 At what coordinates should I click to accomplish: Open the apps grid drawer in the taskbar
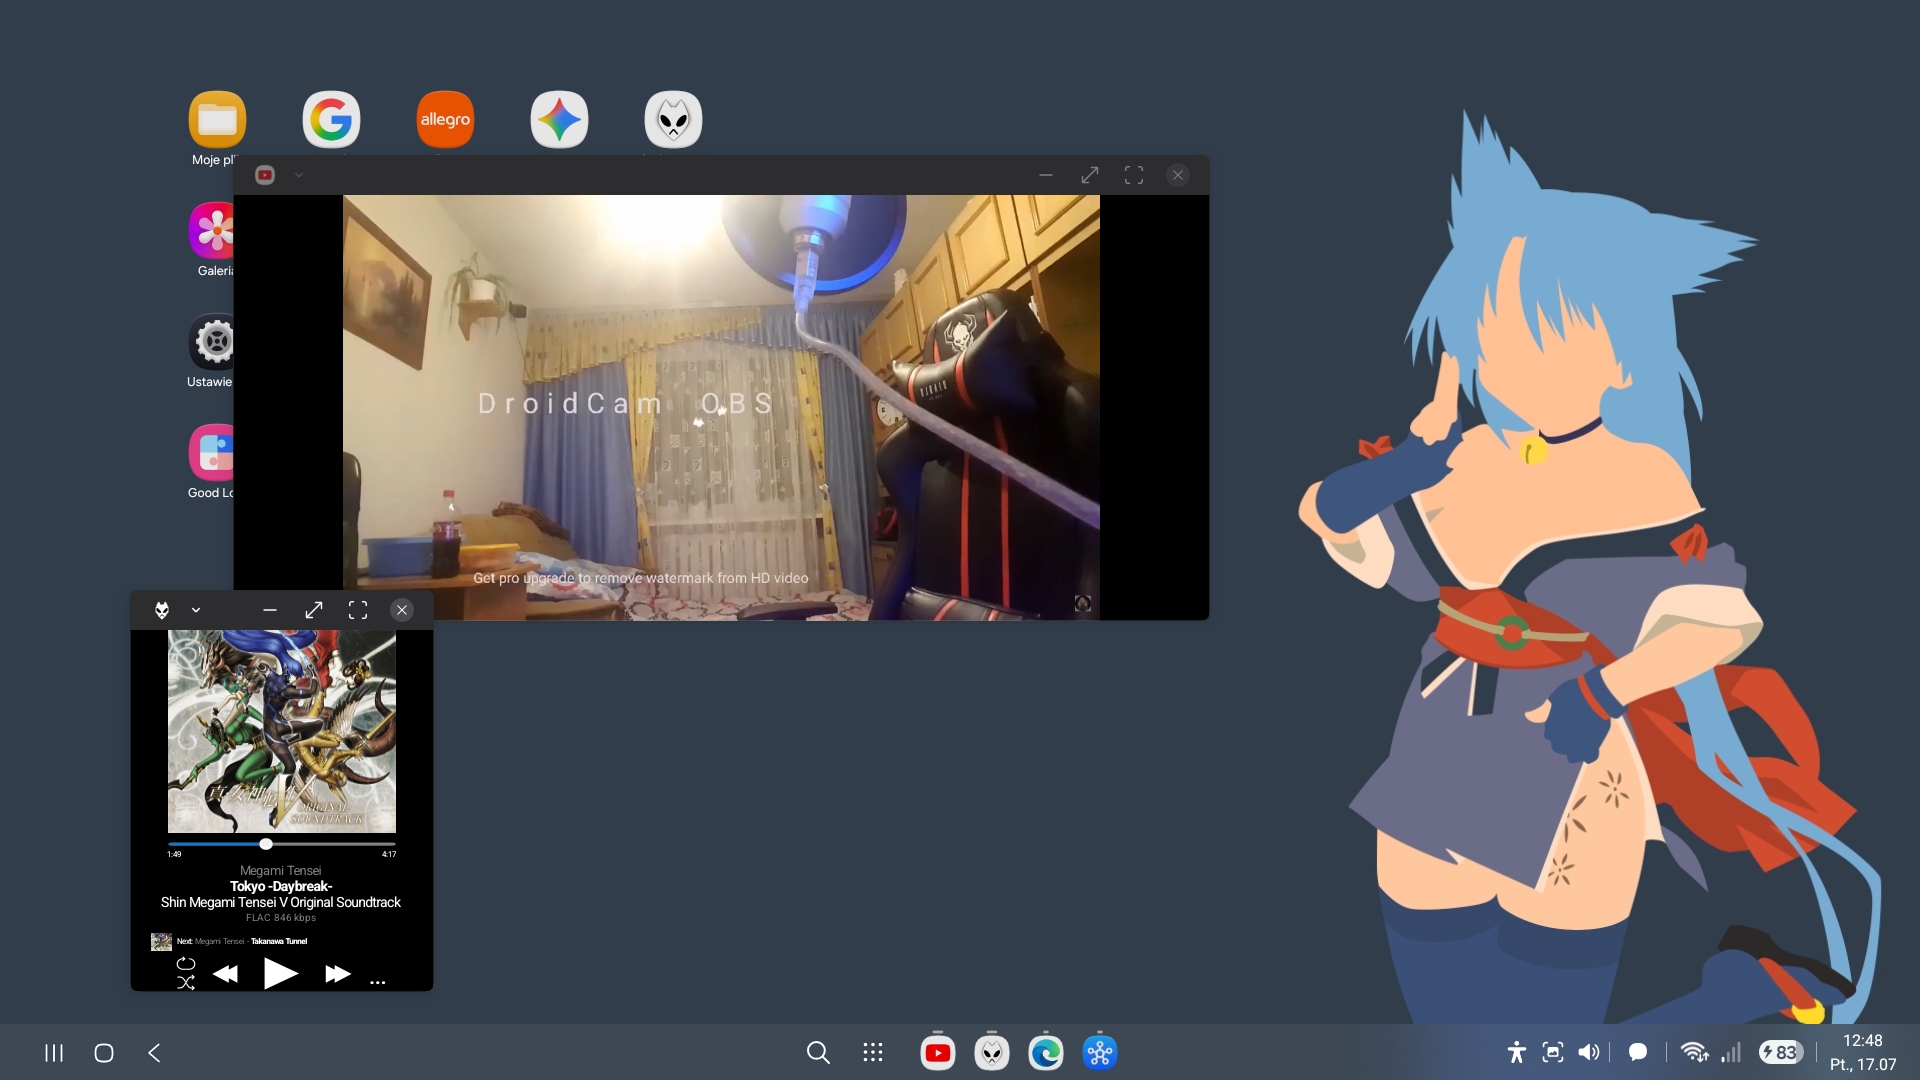click(x=873, y=1052)
